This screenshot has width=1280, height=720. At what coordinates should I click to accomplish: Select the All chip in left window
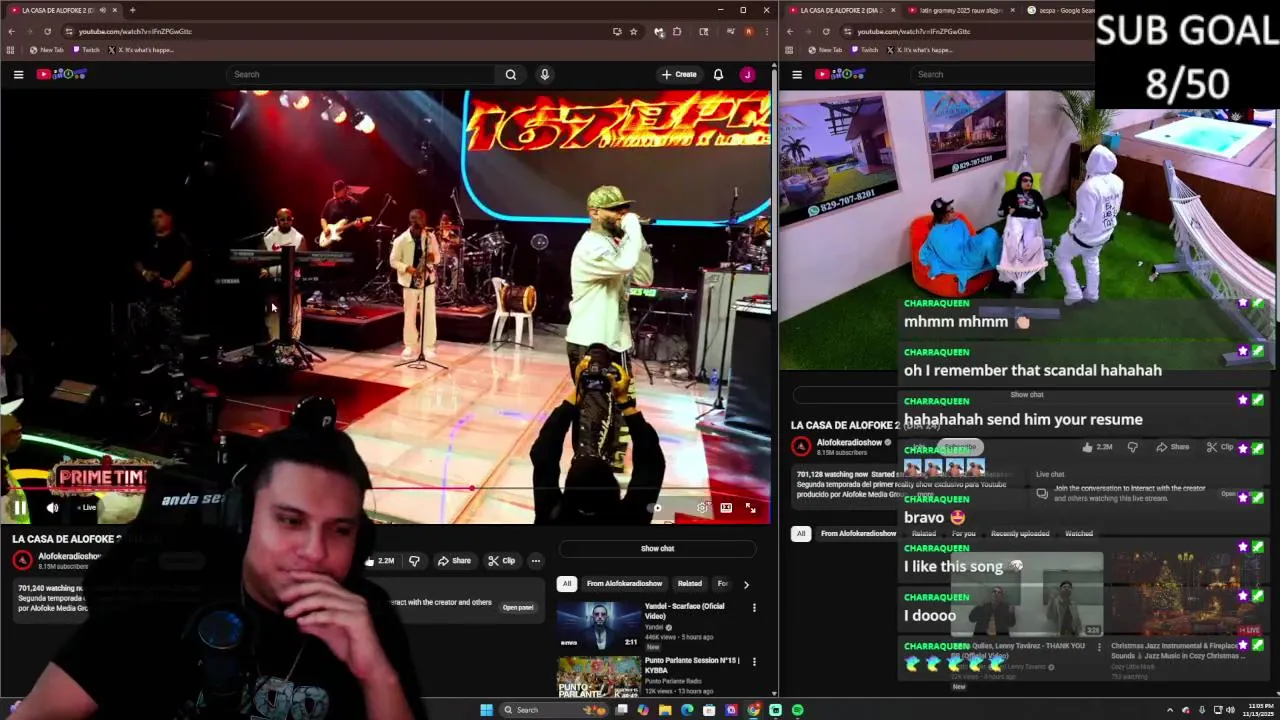click(x=567, y=583)
